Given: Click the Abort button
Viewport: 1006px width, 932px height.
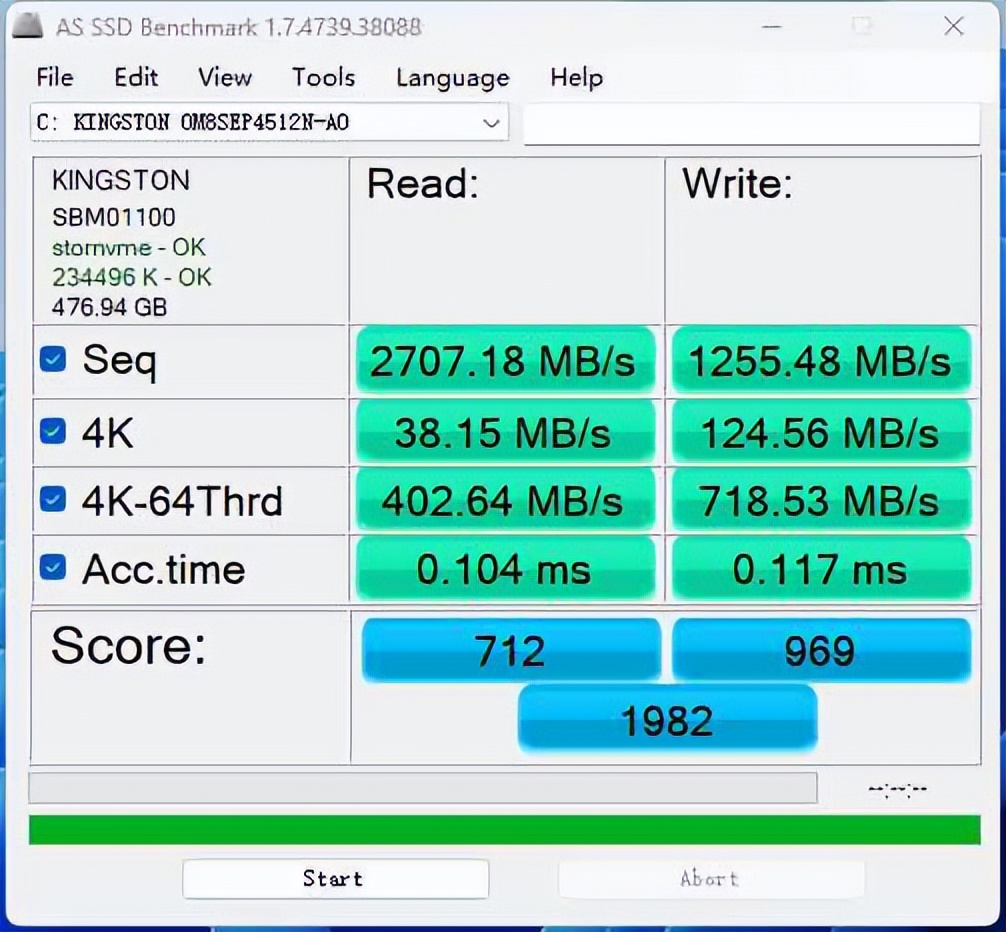Looking at the screenshot, I should [x=710, y=879].
